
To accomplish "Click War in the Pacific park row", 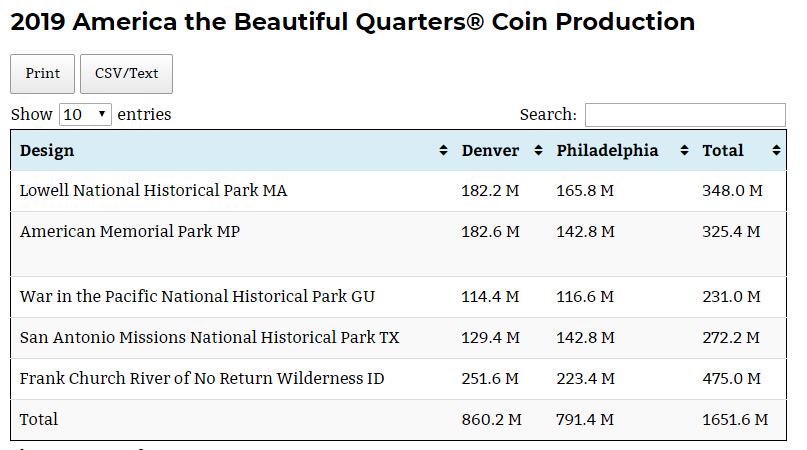I will (197, 297).
